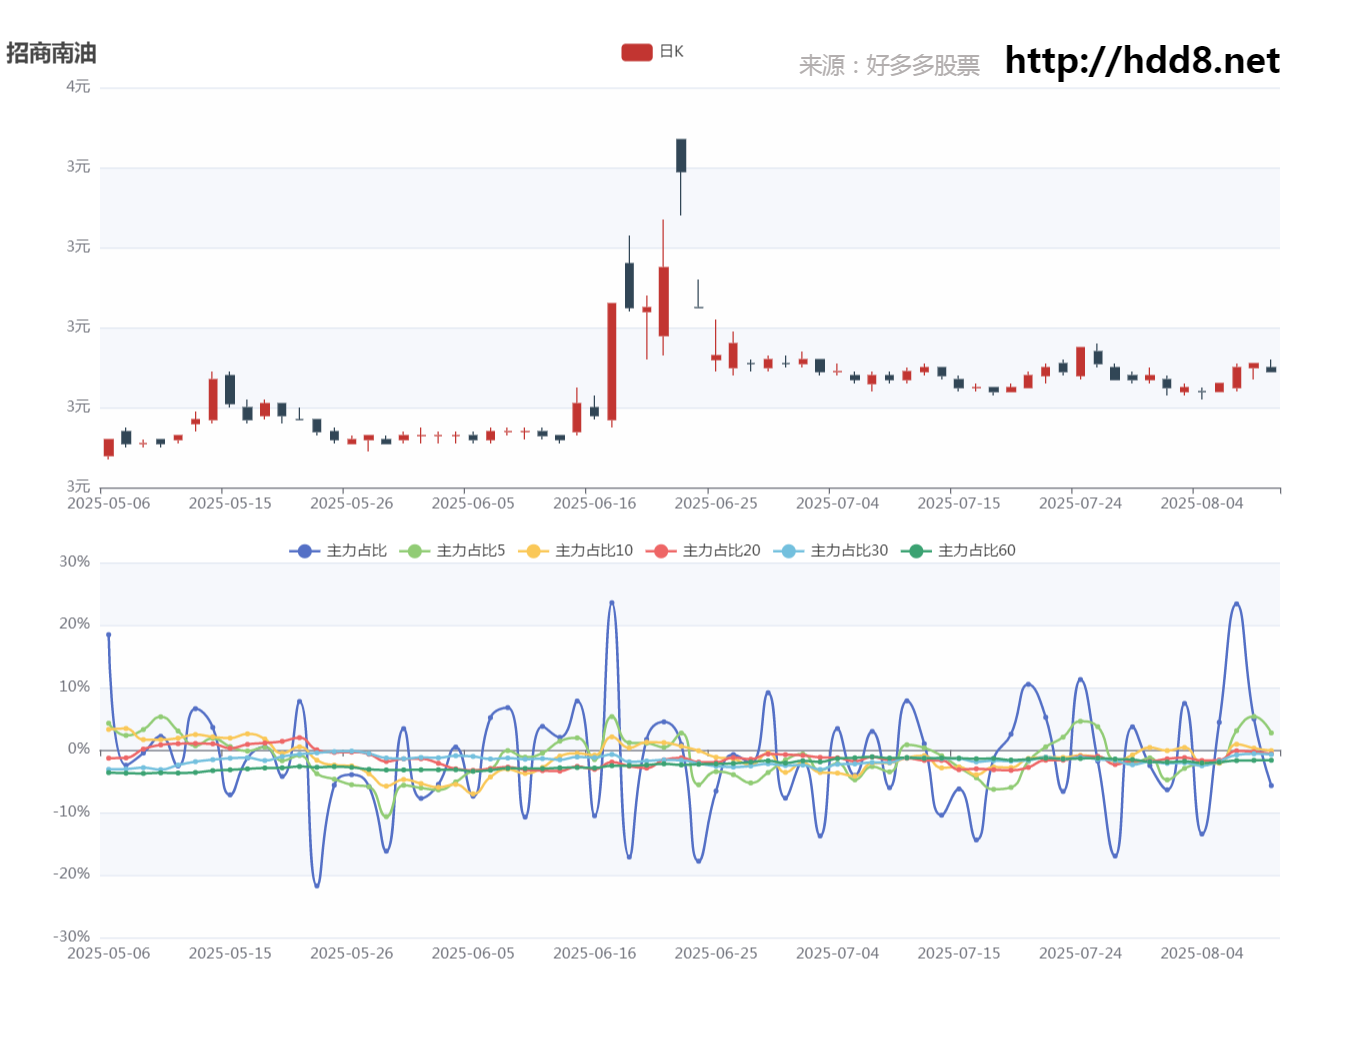Toggle the 日K candlestick series legend
Image resolution: width=1367 pixels, height=1037 pixels.
click(652, 52)
